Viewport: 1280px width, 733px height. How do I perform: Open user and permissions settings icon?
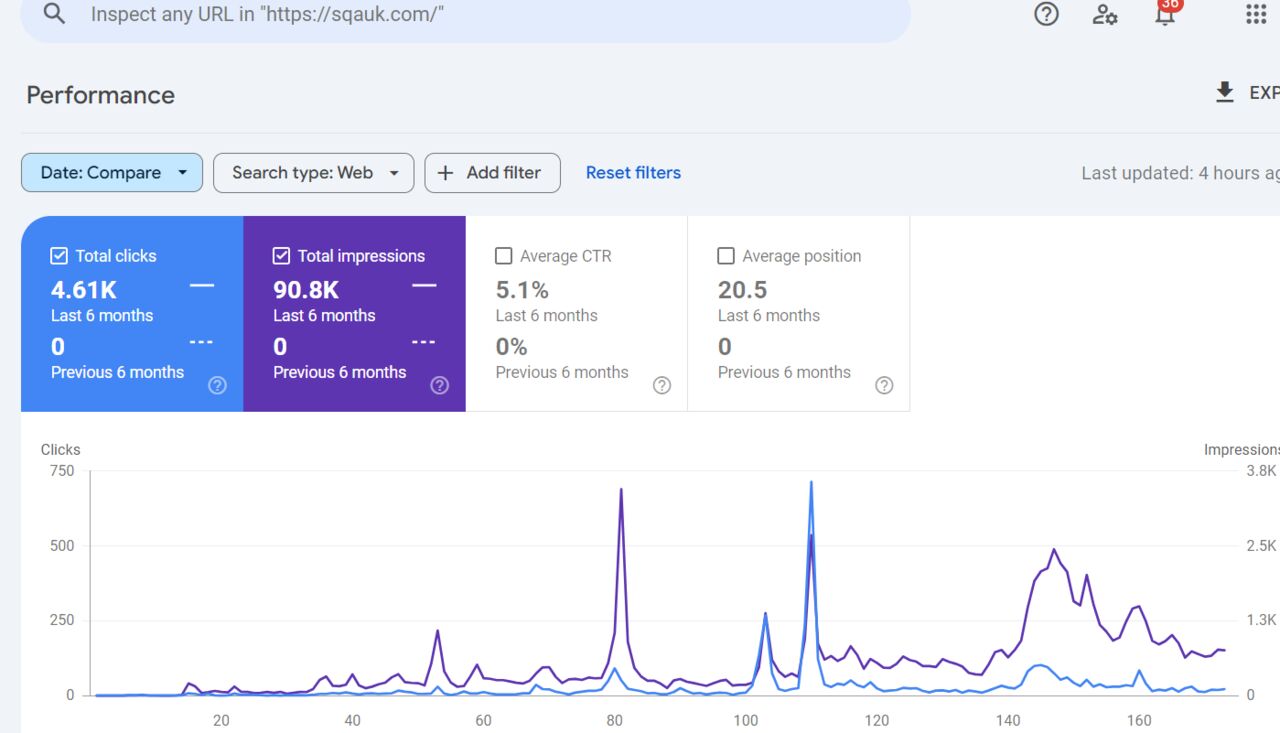pyautogui.click(x=1105, y=14)
